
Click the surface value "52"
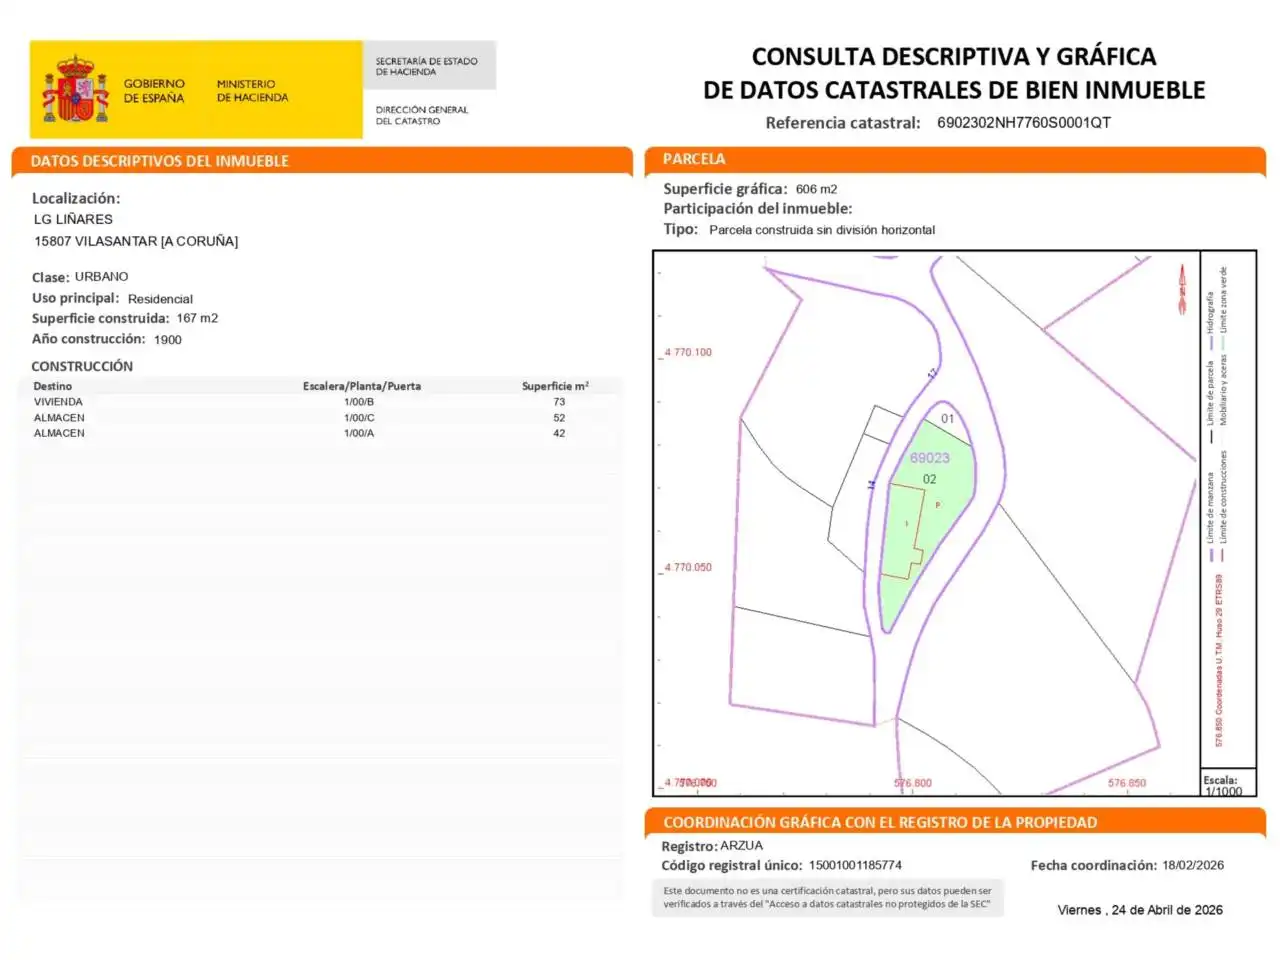(x=559, y=418)
